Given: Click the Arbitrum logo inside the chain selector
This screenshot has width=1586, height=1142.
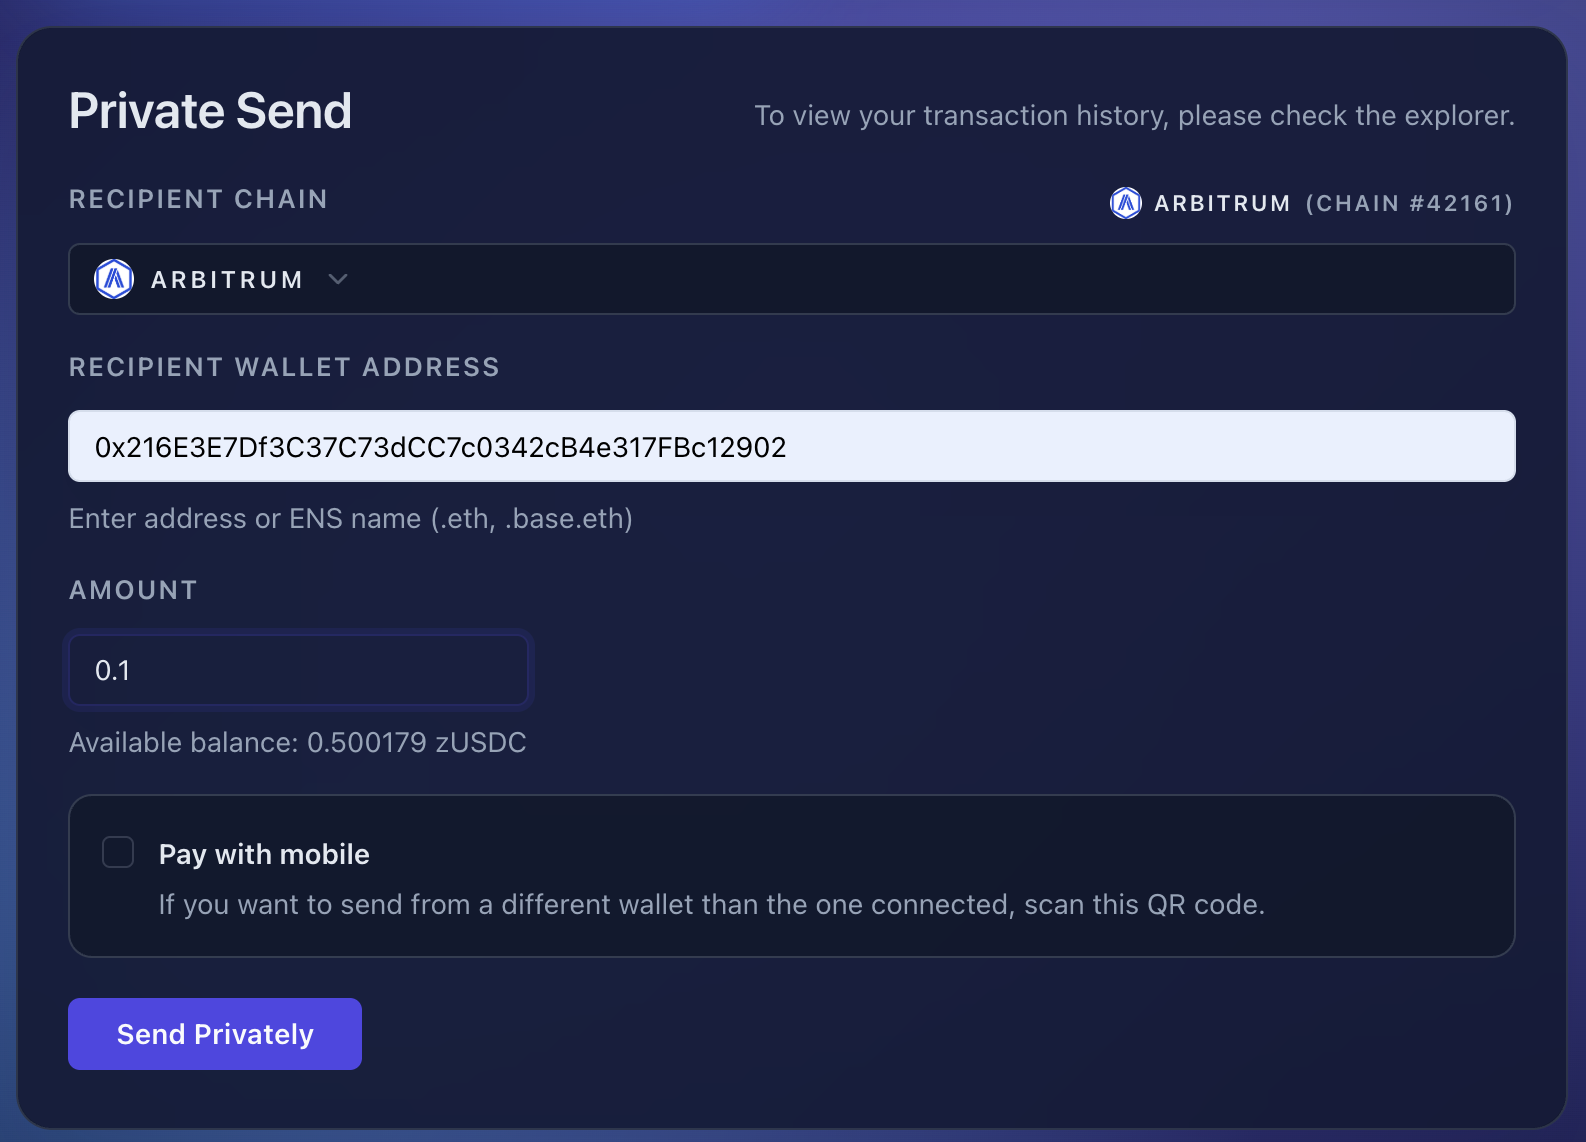Looking at the screenshot, I should point(114,279).
